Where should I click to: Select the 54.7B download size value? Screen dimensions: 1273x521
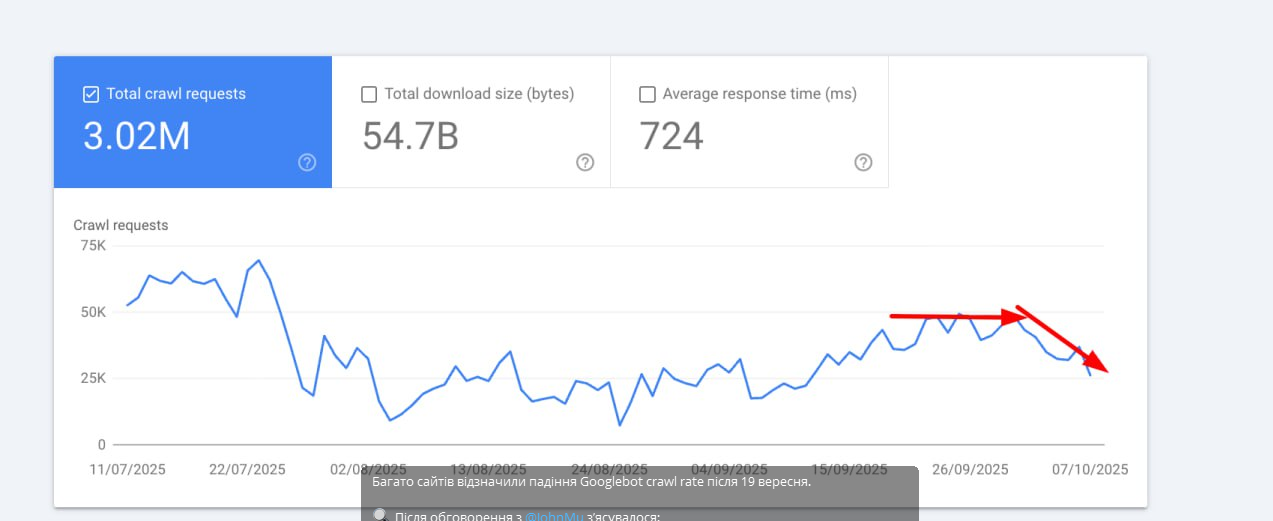[410, 136]
